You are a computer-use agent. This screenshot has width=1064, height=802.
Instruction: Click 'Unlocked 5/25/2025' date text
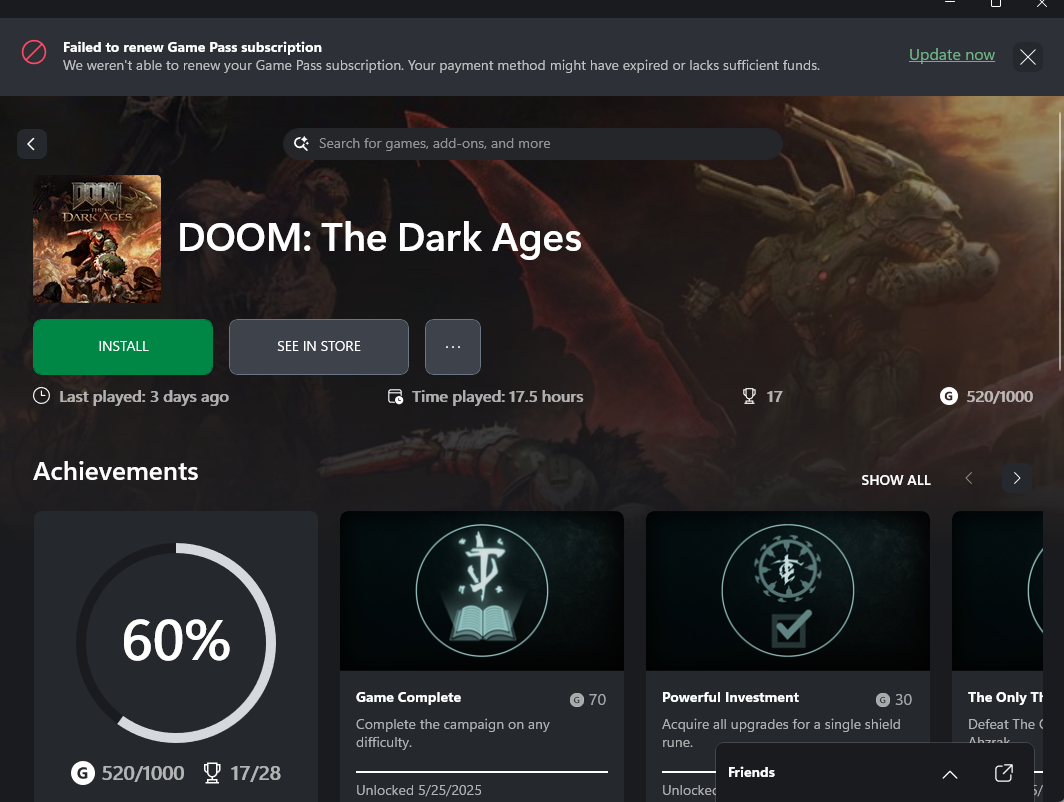[x=419, y=790]
